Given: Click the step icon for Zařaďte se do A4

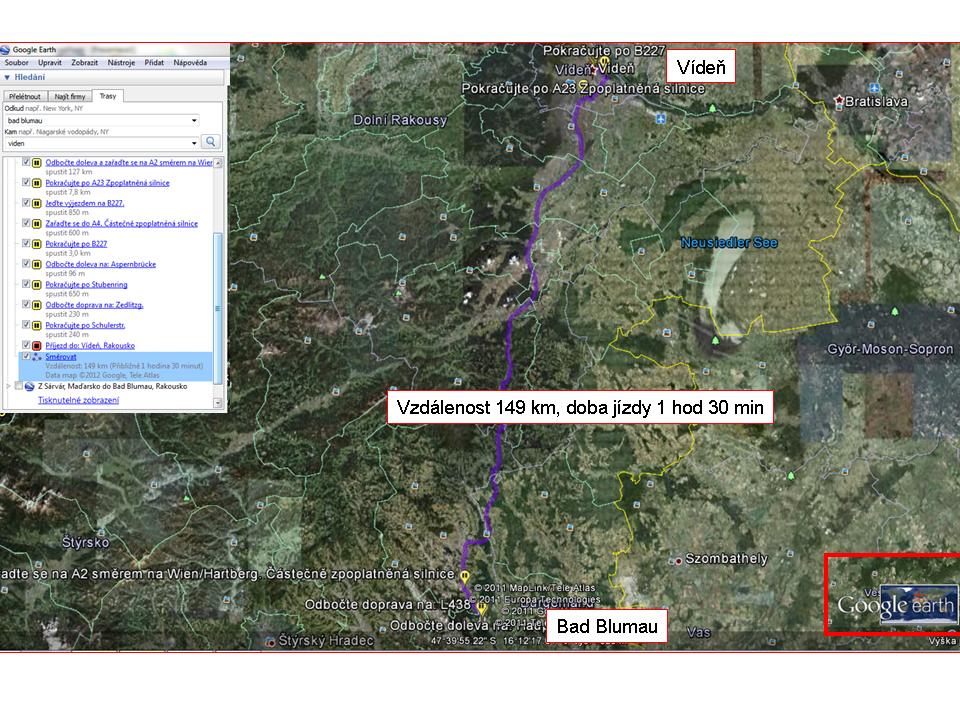Looking at the screenshot, I should (x=37, y=223).
